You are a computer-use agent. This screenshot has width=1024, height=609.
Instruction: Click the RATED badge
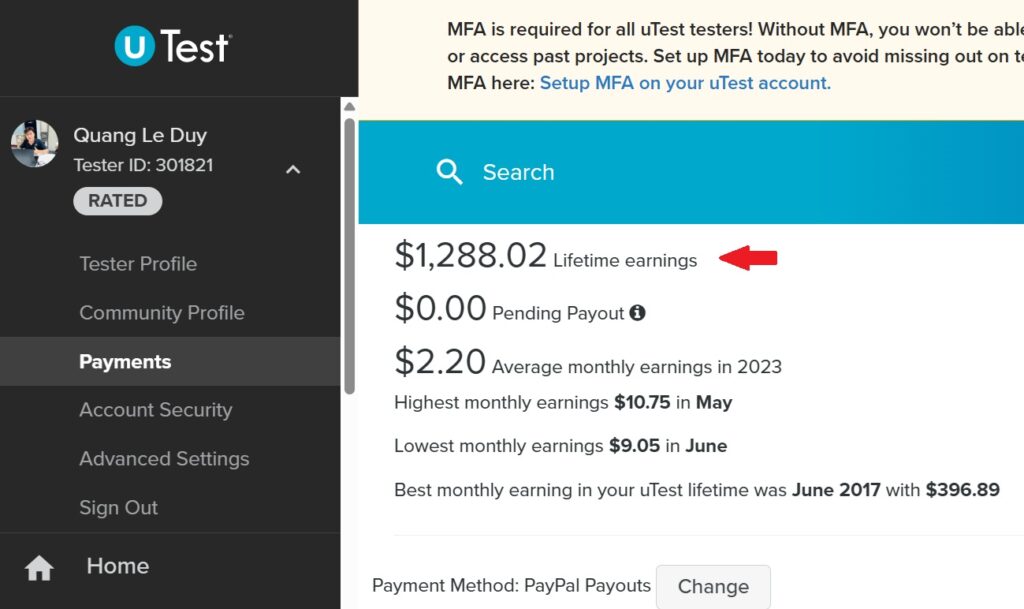[x=117, y=200]
